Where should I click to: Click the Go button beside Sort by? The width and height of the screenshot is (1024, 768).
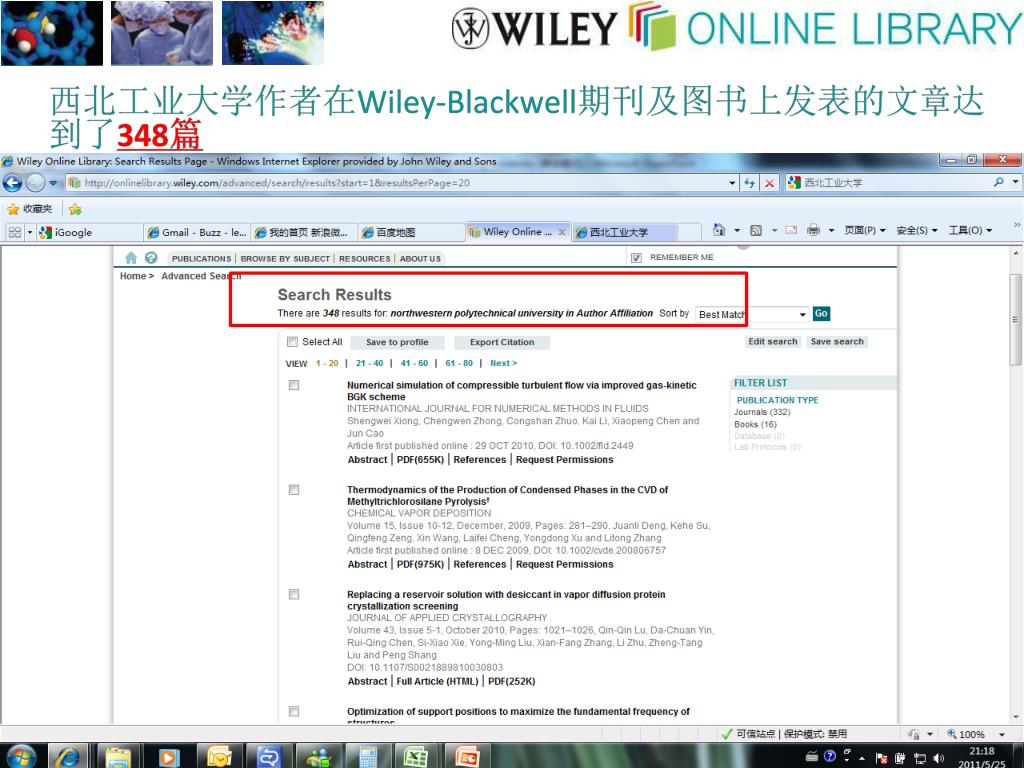(x=821, y=313)
